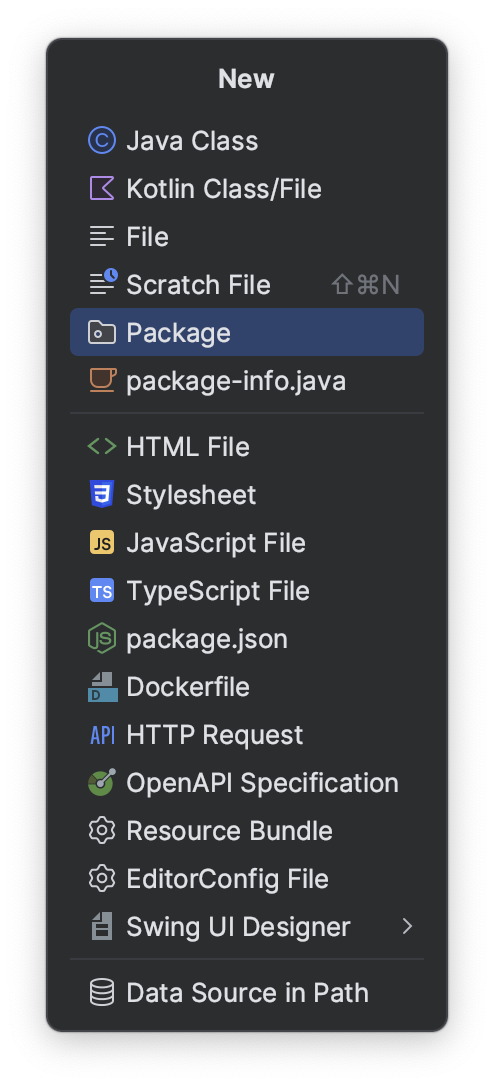Select Data Source in Path entry

pyautogui.click(x=247, y=992)
